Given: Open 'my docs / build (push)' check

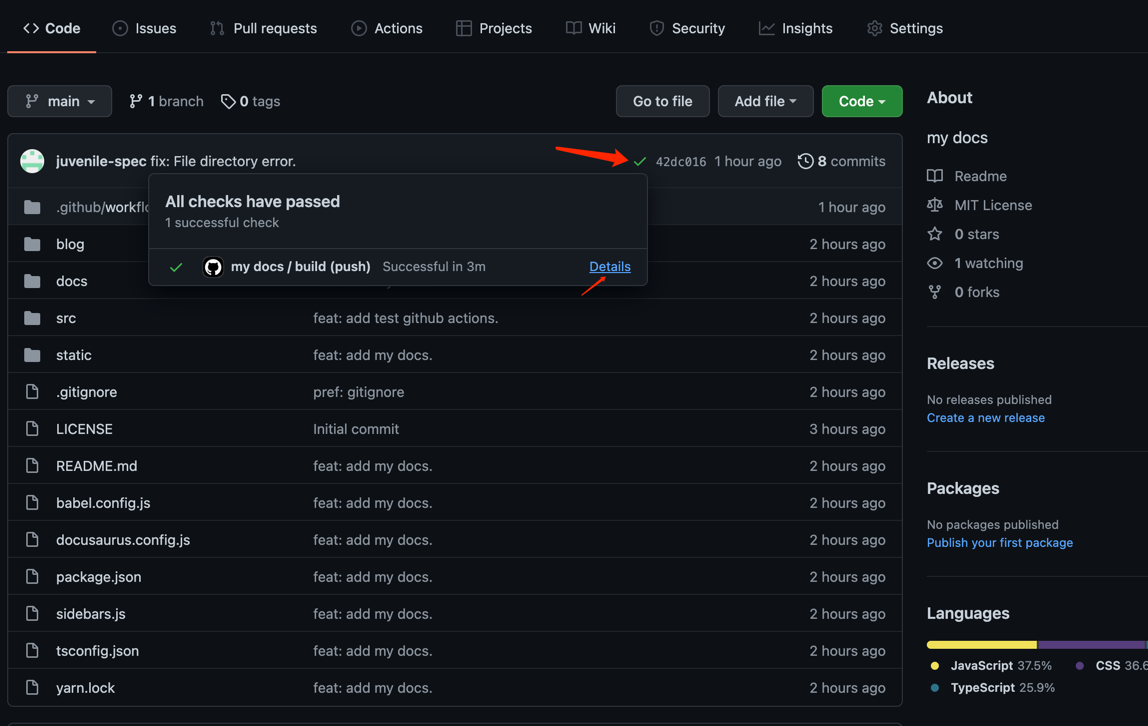Looking at the screenshot, I should tap(301, 266).
